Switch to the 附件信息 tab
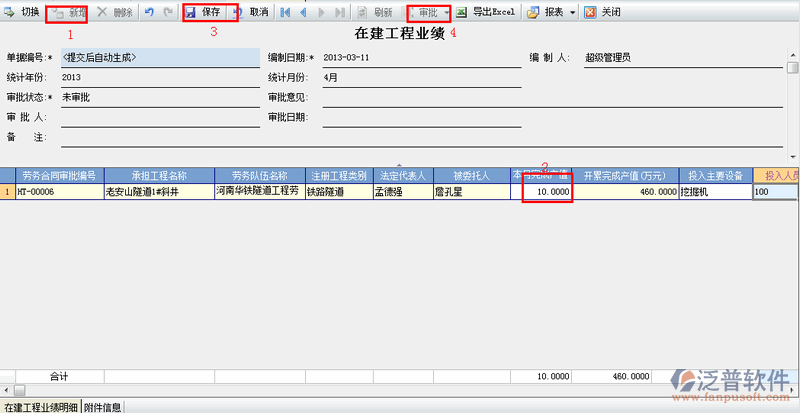 104,407
